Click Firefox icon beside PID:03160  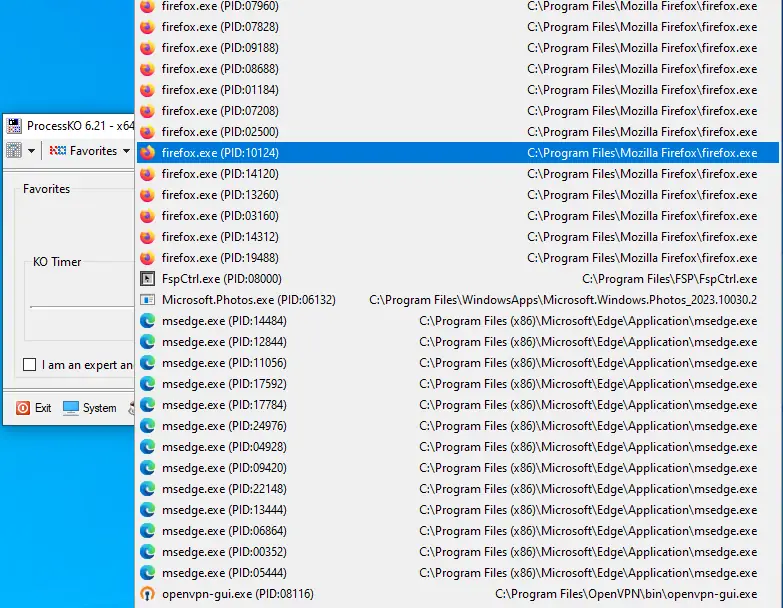147,216
